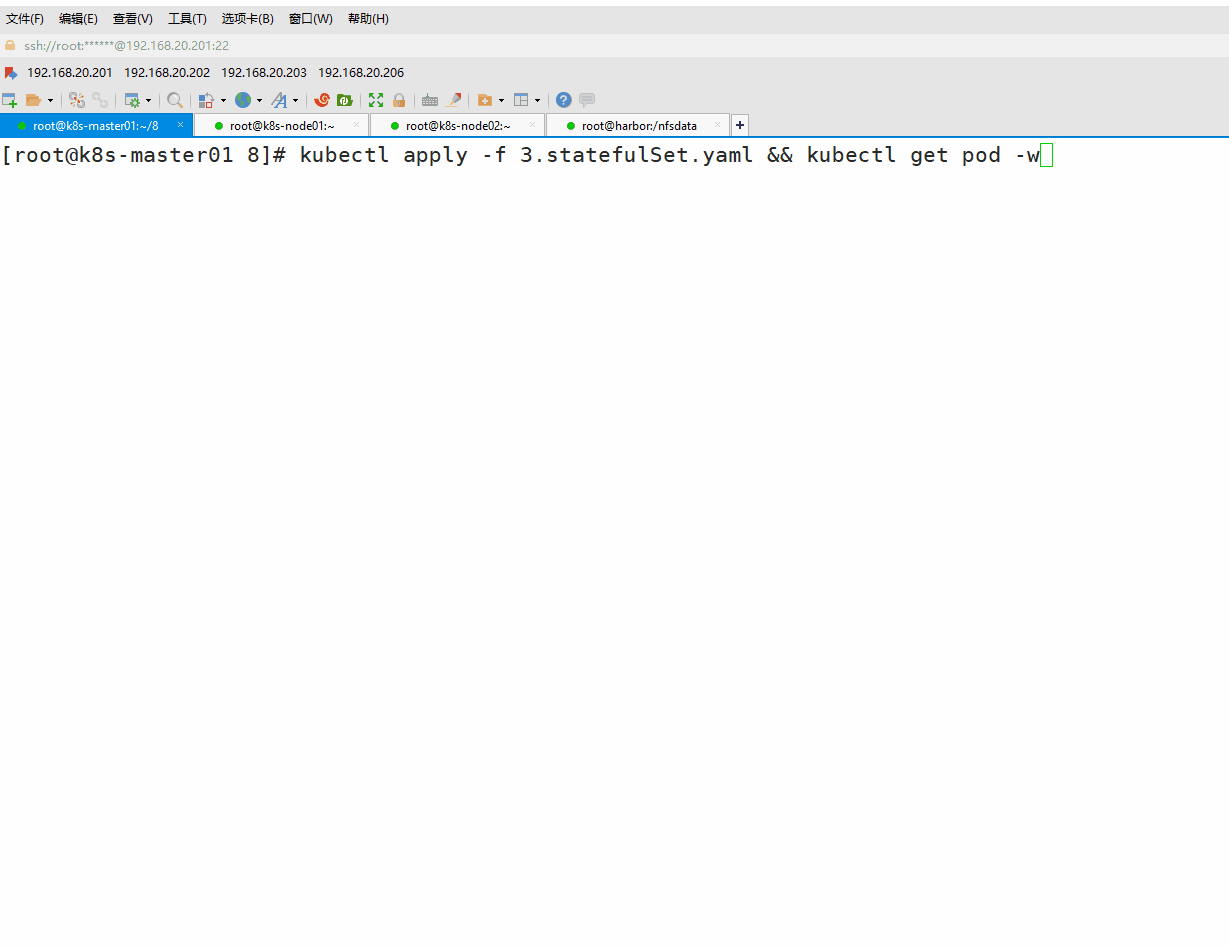Expand the Open folder dropdown arrow
This screenshot has width=1229, height=946.
click(x=50, y=101)
